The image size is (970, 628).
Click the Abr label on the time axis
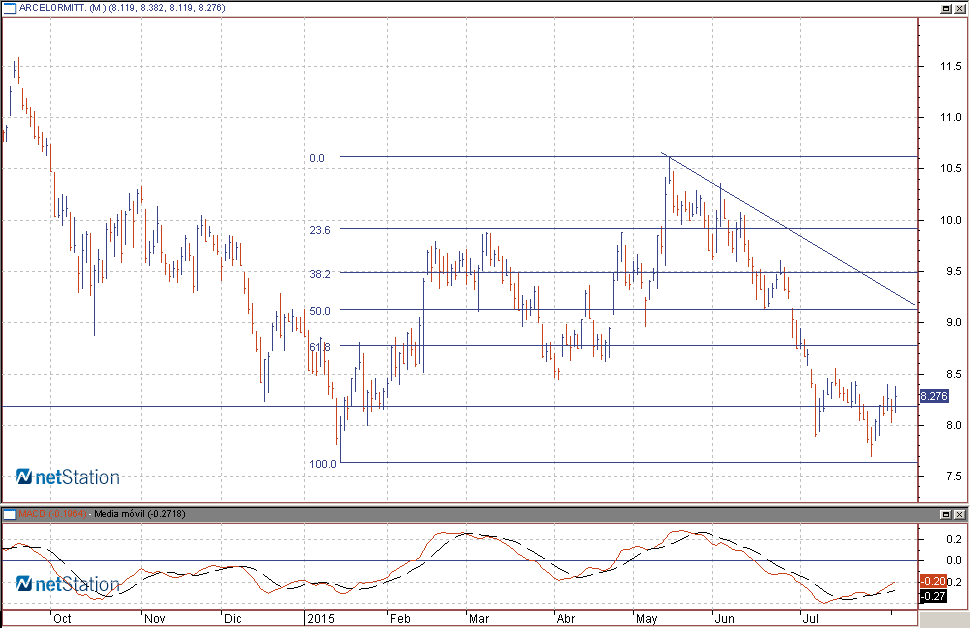coord(566,618)
